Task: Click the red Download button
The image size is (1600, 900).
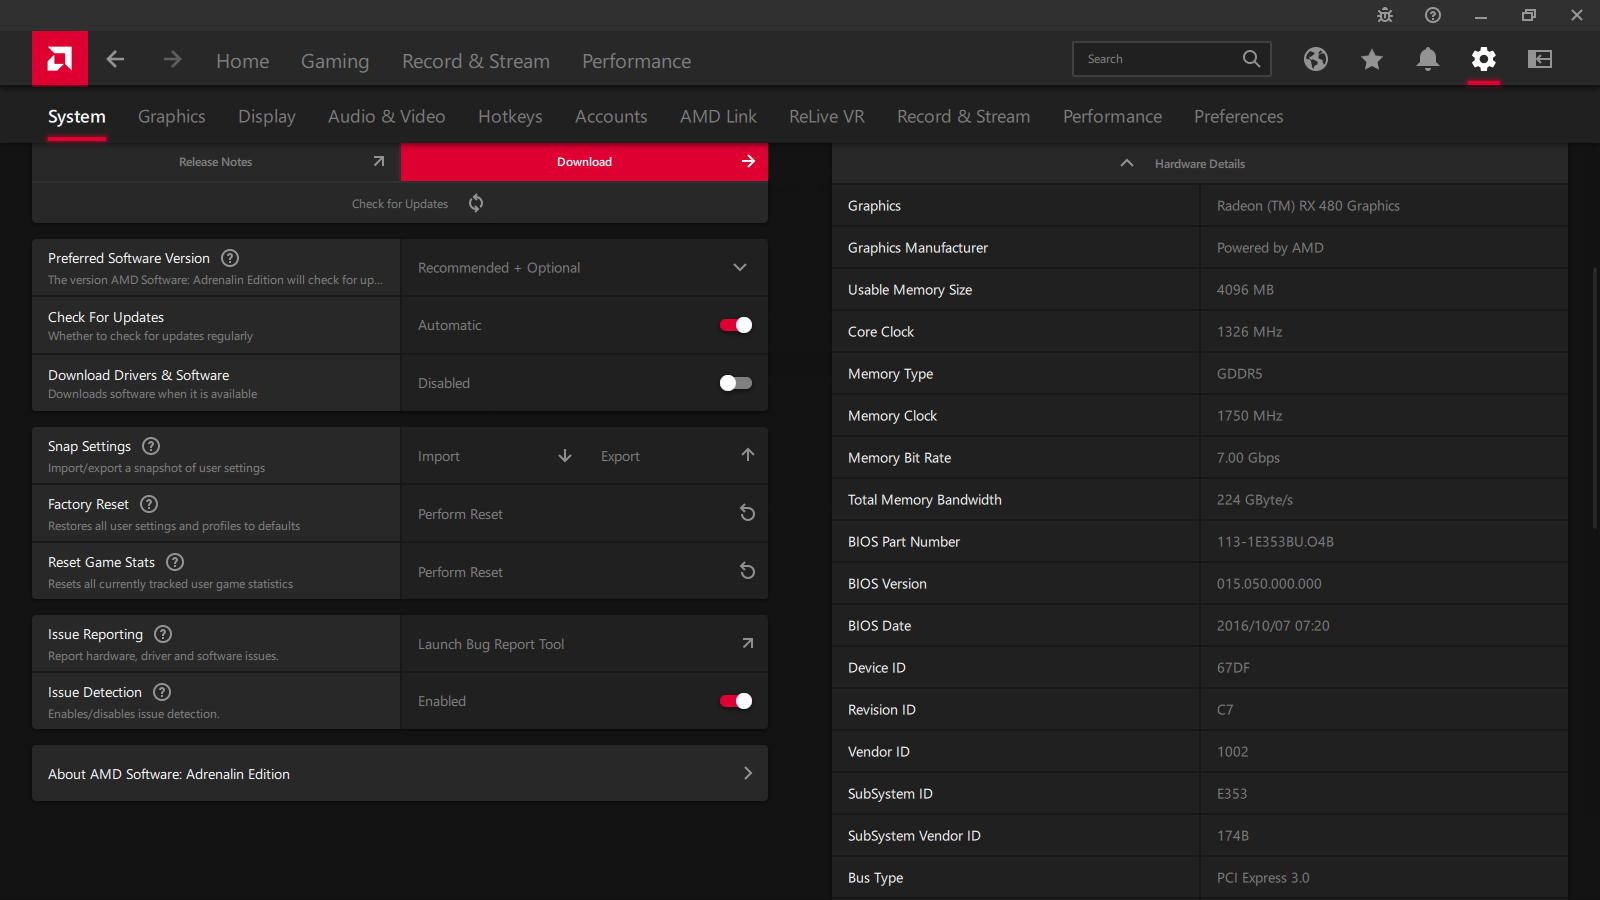Action: coord(584,162)
